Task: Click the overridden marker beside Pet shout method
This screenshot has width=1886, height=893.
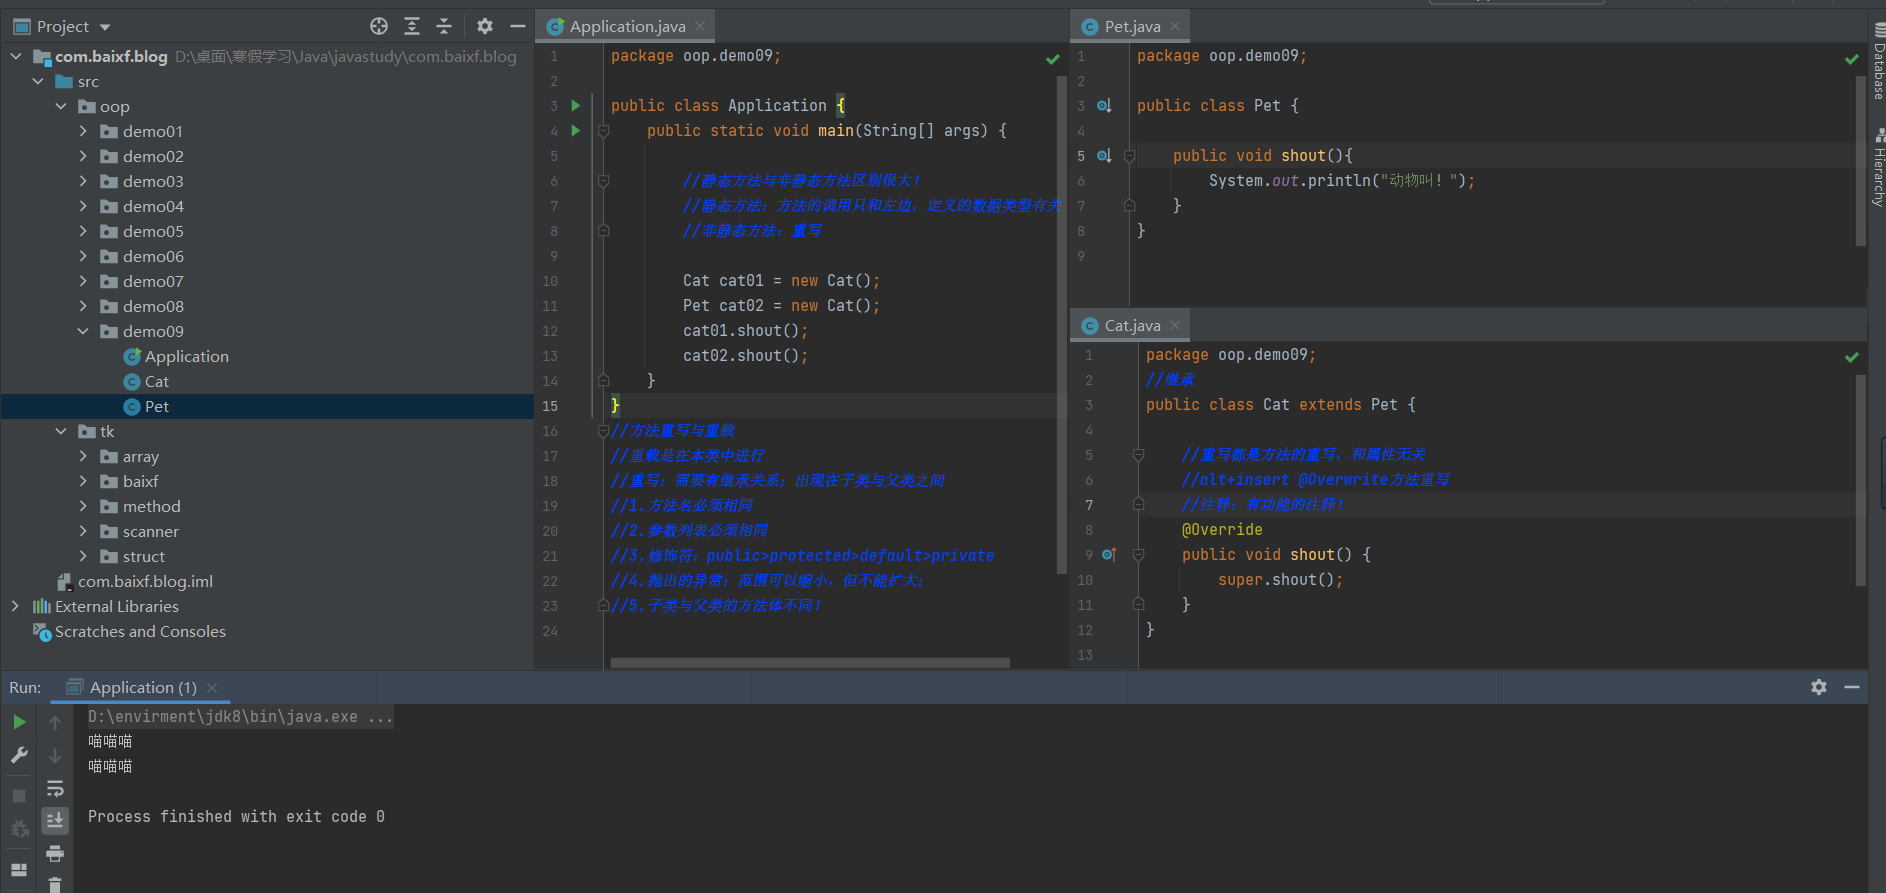Action: pyautogui.click(x=1104, y=155)
